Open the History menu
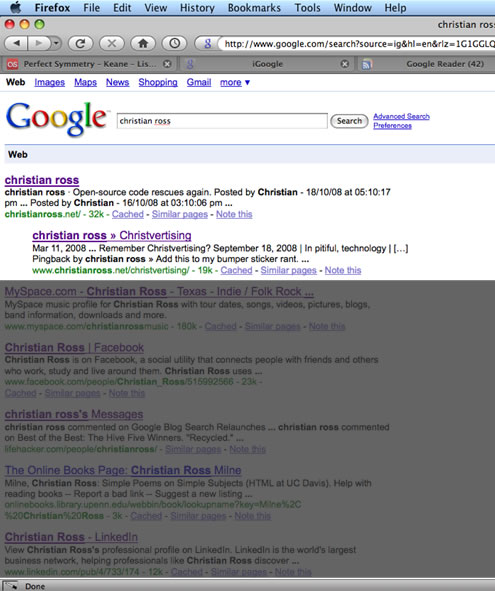 tap(197, 8)
